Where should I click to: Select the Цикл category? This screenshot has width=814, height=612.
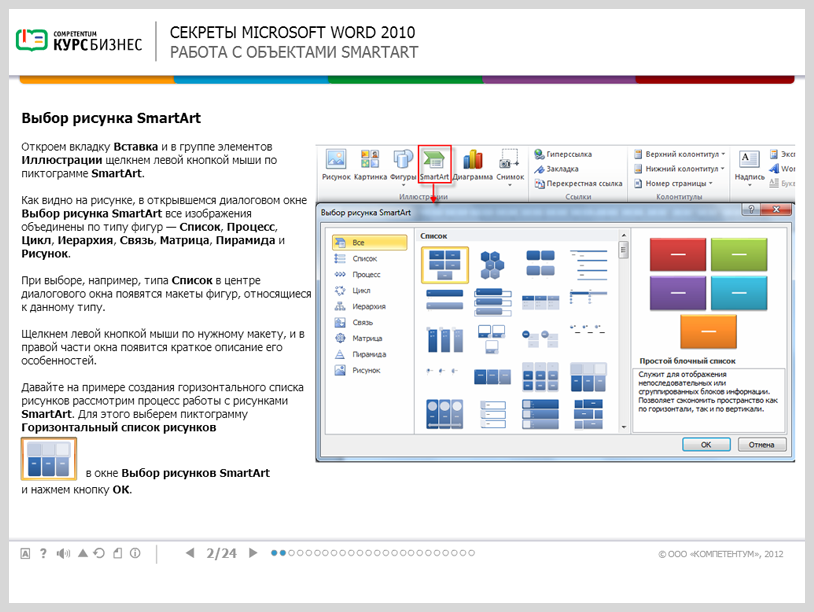tap(370, 291)
